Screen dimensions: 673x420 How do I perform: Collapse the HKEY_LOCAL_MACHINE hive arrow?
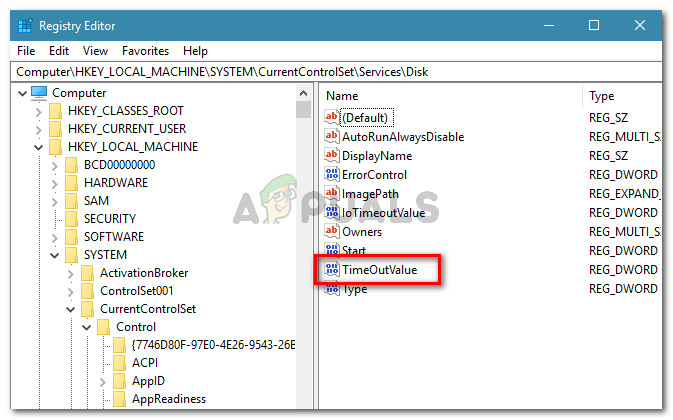(39, 148)
